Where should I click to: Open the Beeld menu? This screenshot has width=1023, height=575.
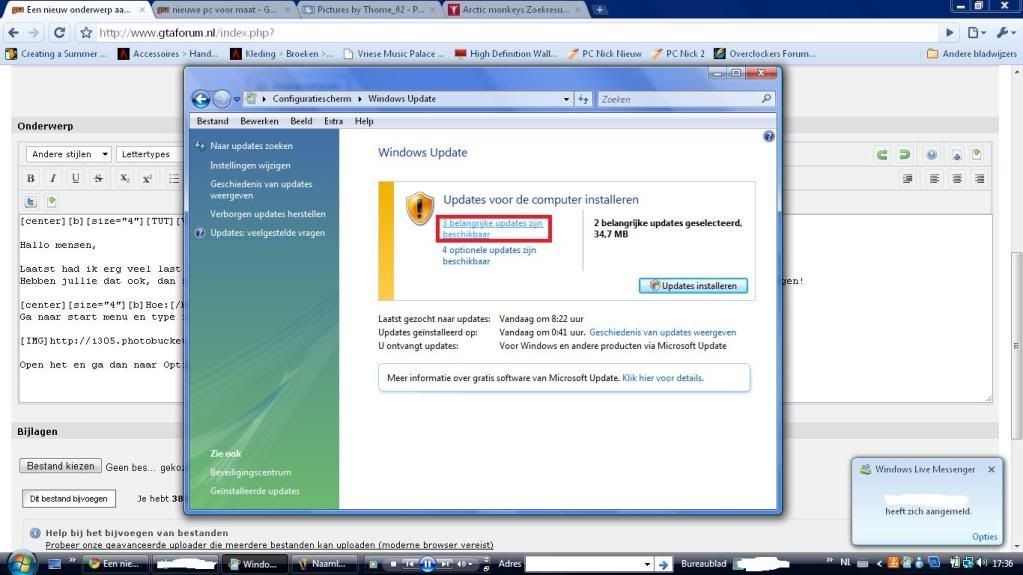301,121
